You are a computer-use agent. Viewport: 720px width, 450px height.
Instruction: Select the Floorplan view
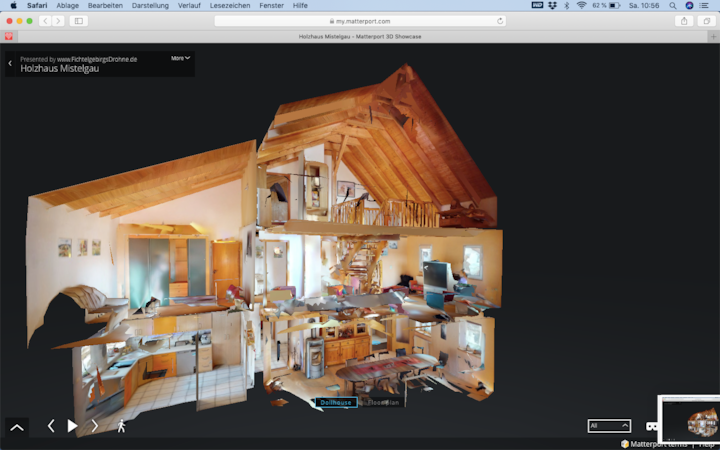coord(383,403)
